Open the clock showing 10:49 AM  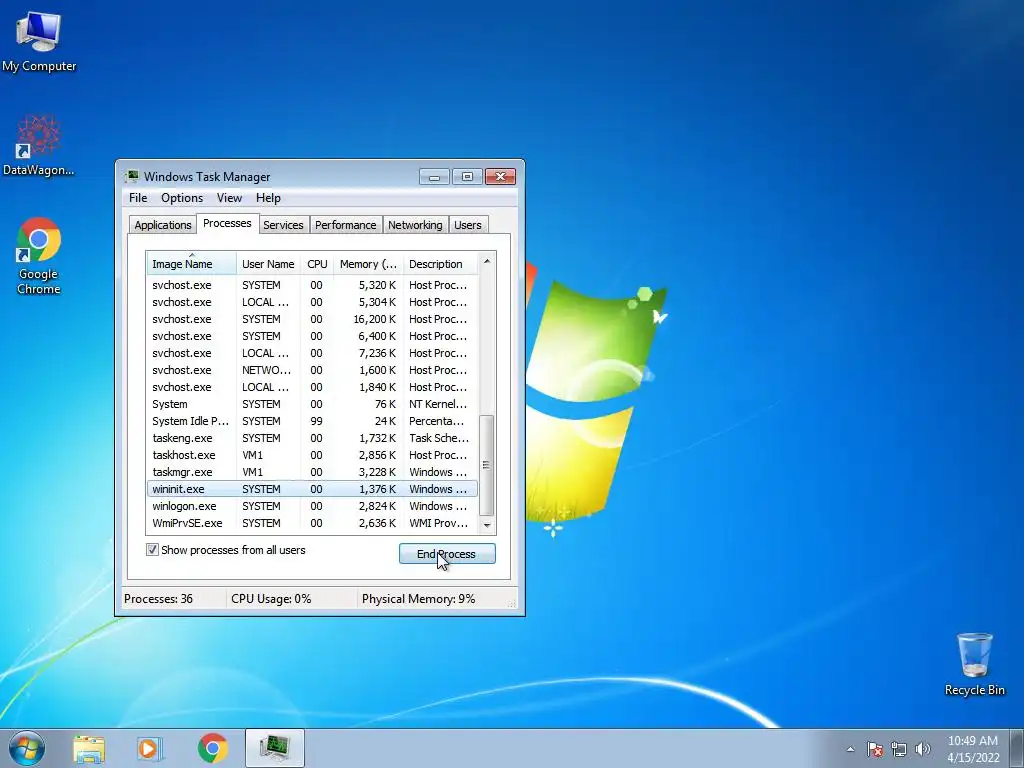pyautogui.click(x=973, y=748)
